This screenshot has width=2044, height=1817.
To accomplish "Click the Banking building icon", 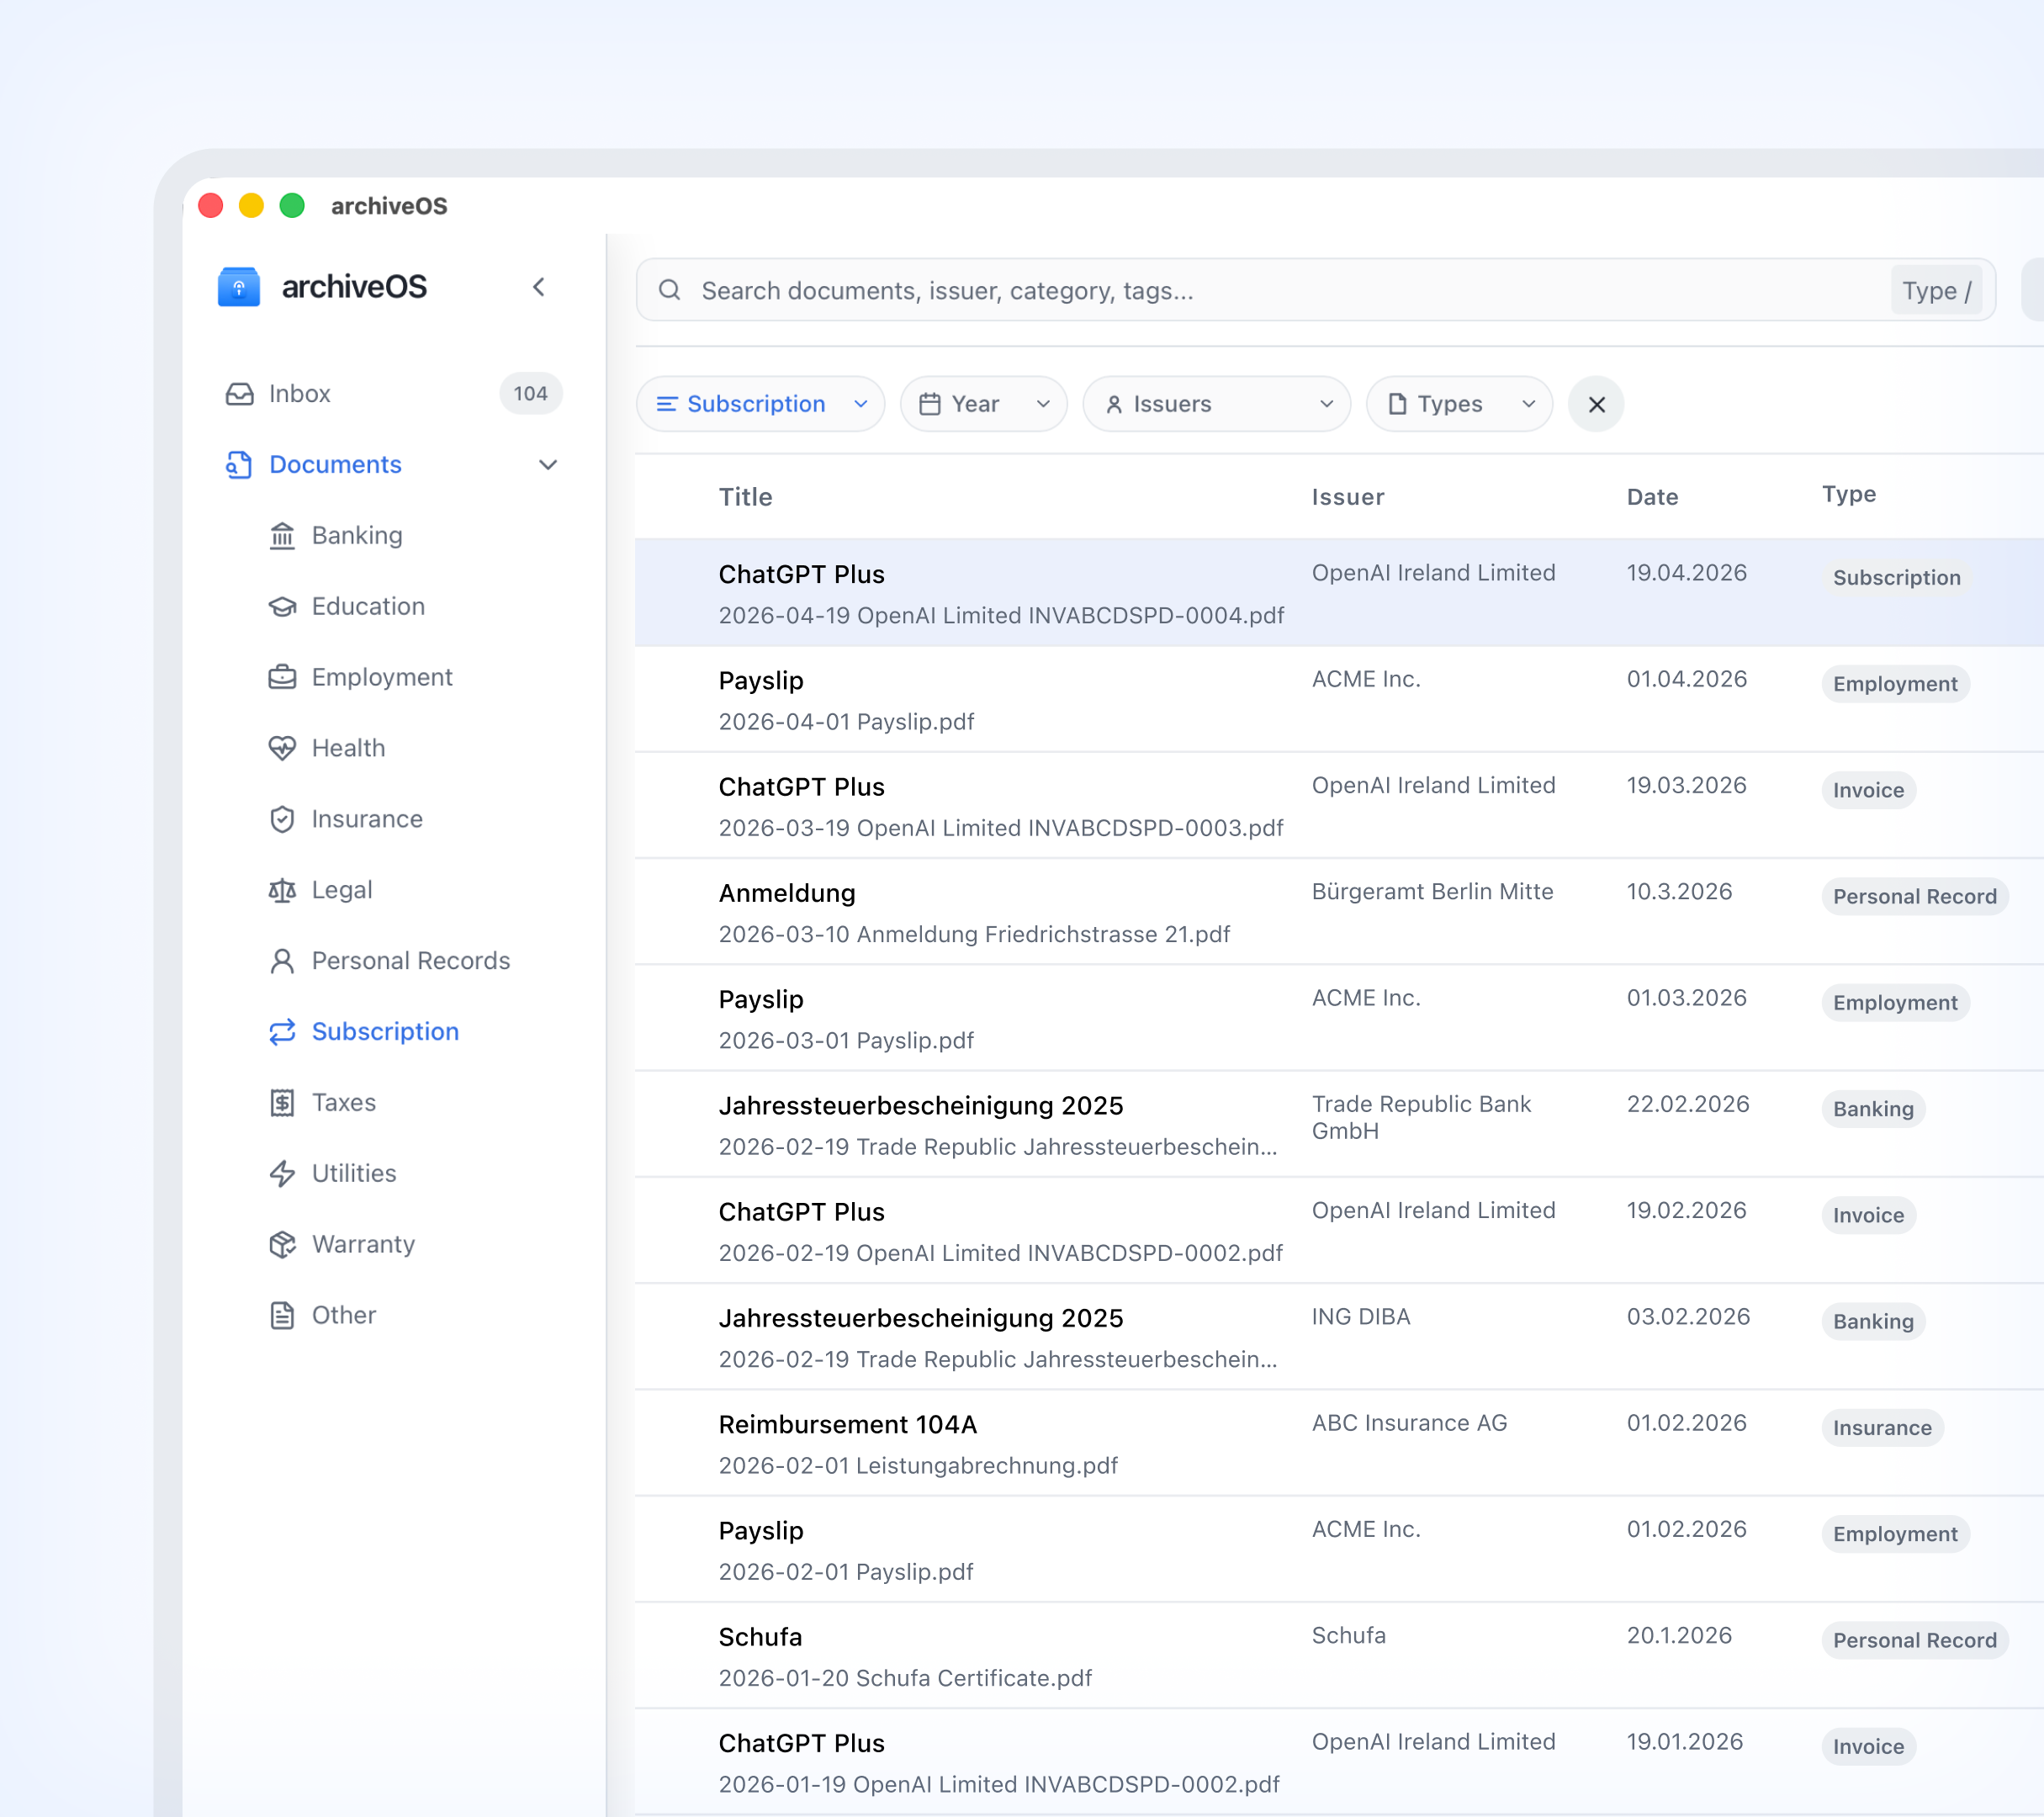I will coord(282,536).
